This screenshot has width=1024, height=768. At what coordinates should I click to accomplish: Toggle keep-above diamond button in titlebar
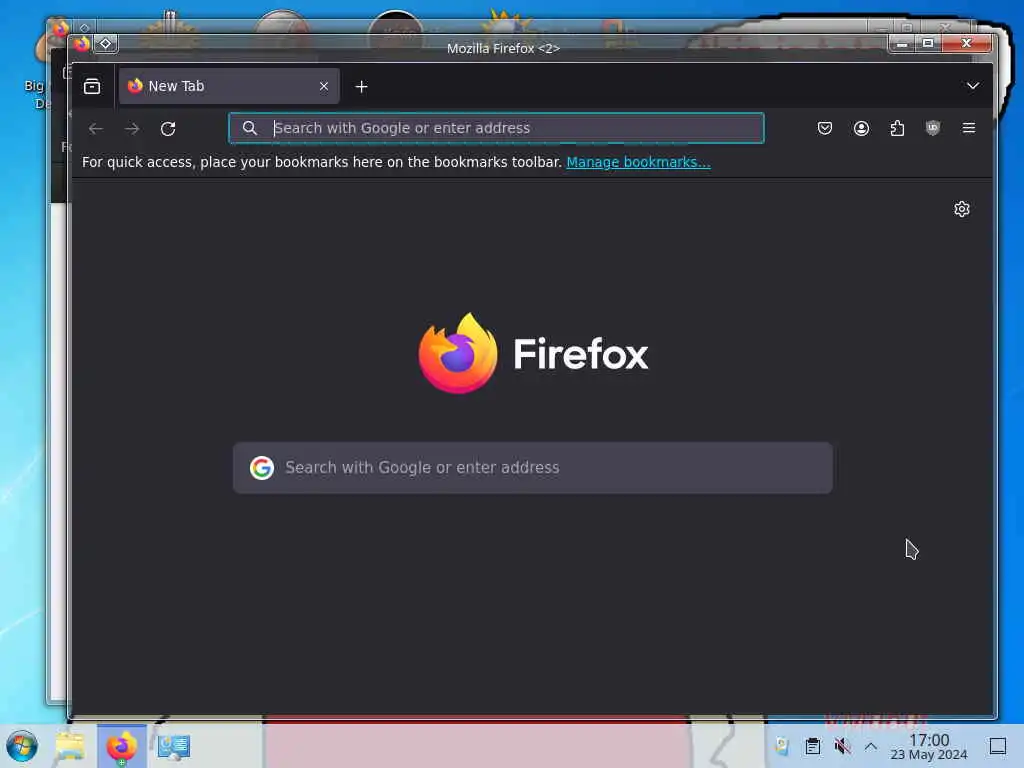[105, 44]
